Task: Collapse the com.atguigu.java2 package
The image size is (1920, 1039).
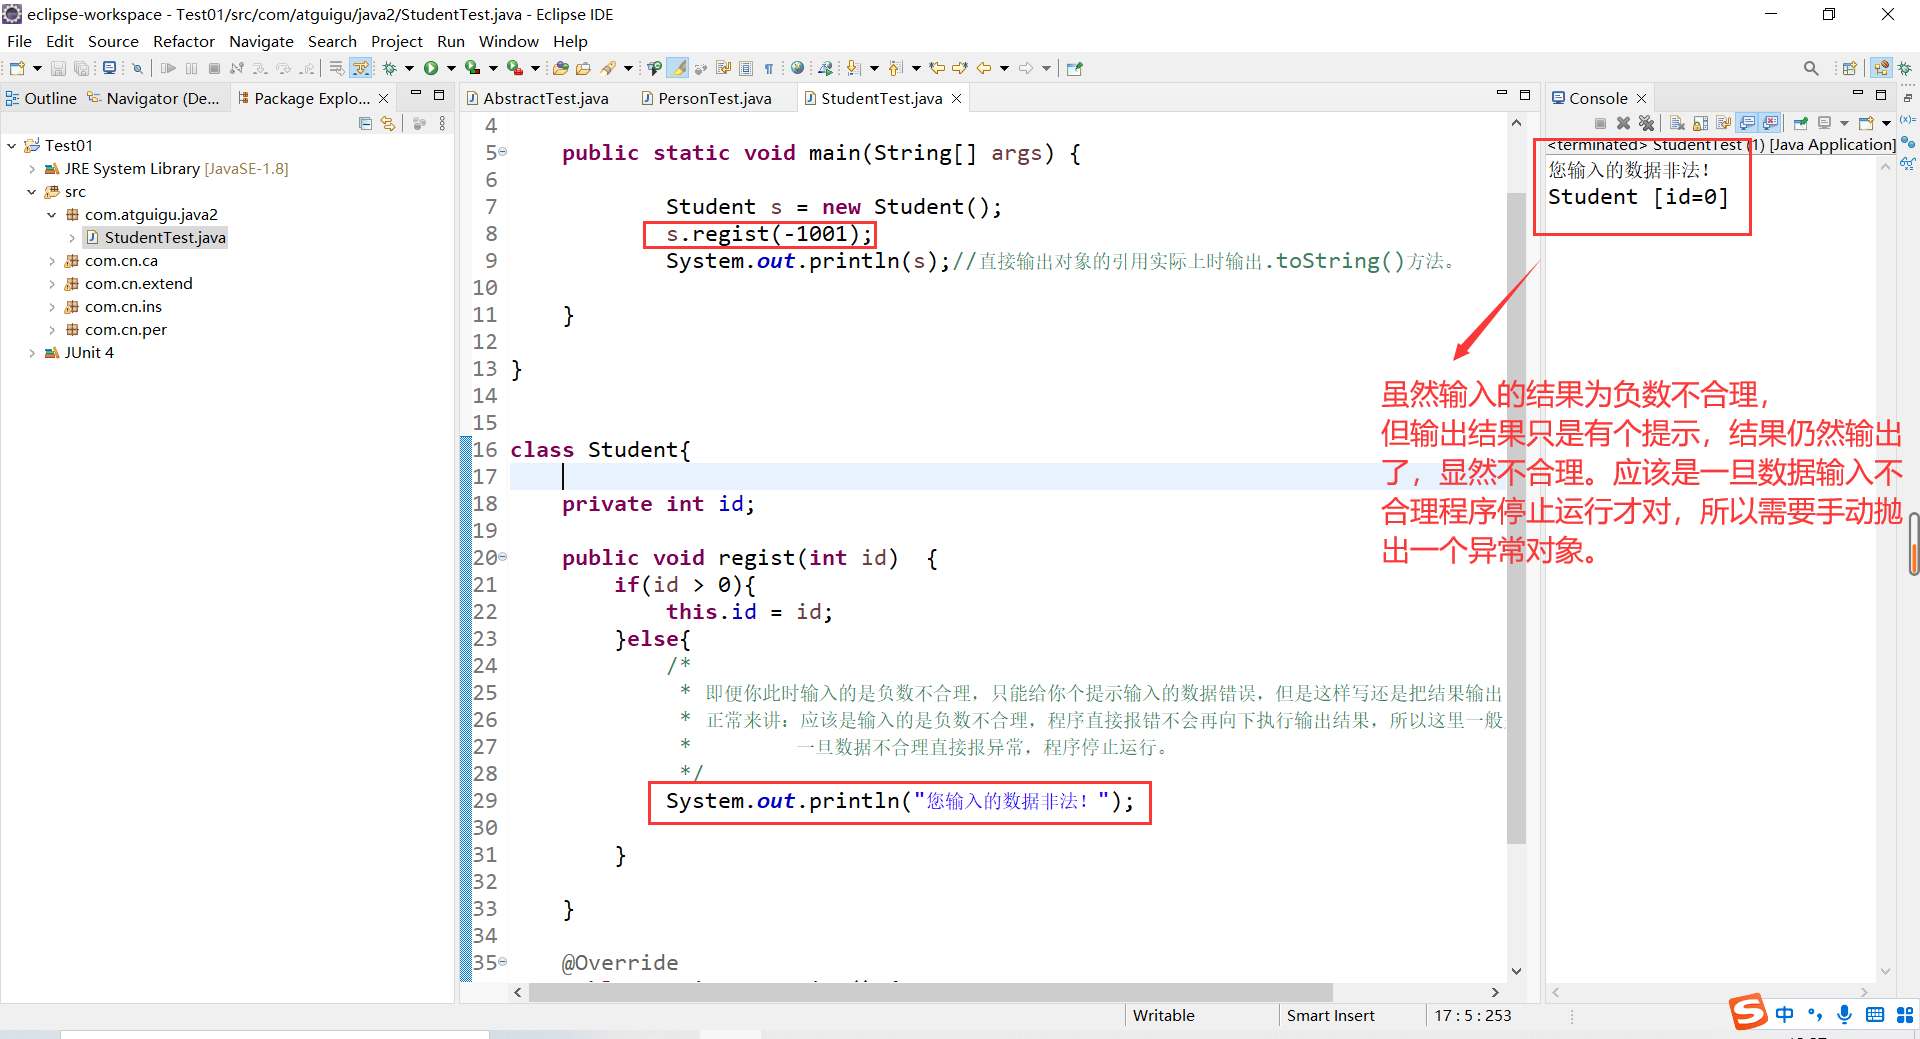Action: point(52,214)
